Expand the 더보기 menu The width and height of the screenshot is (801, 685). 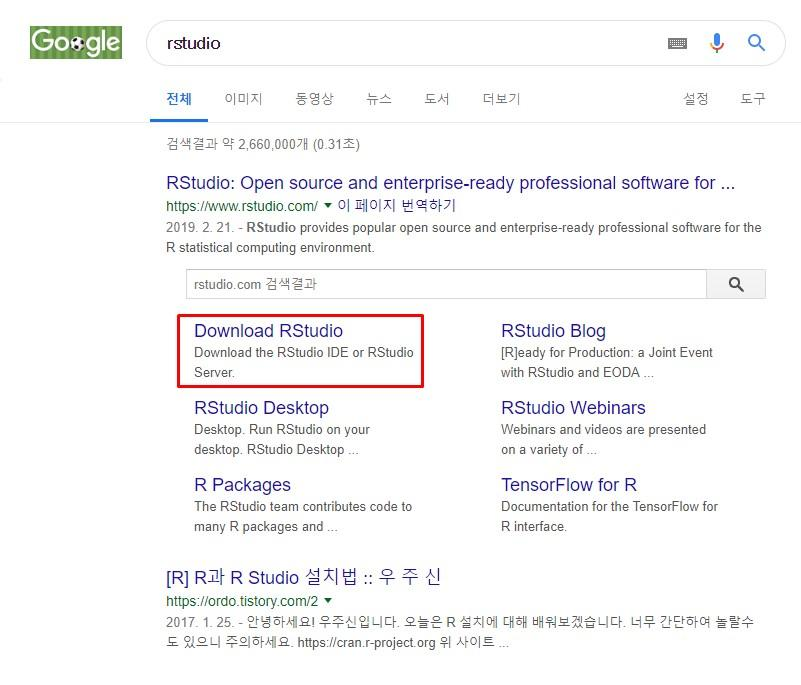click(501, 99)
